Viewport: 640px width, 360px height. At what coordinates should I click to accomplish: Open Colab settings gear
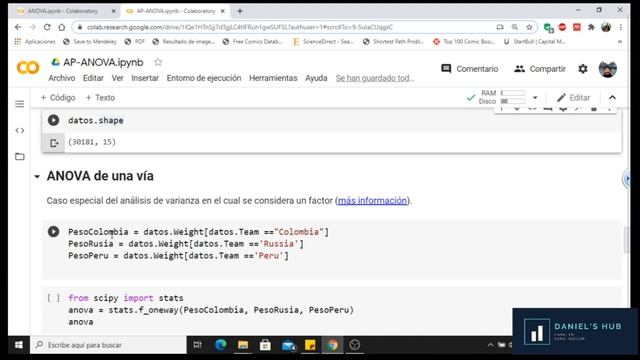point(583,69)
